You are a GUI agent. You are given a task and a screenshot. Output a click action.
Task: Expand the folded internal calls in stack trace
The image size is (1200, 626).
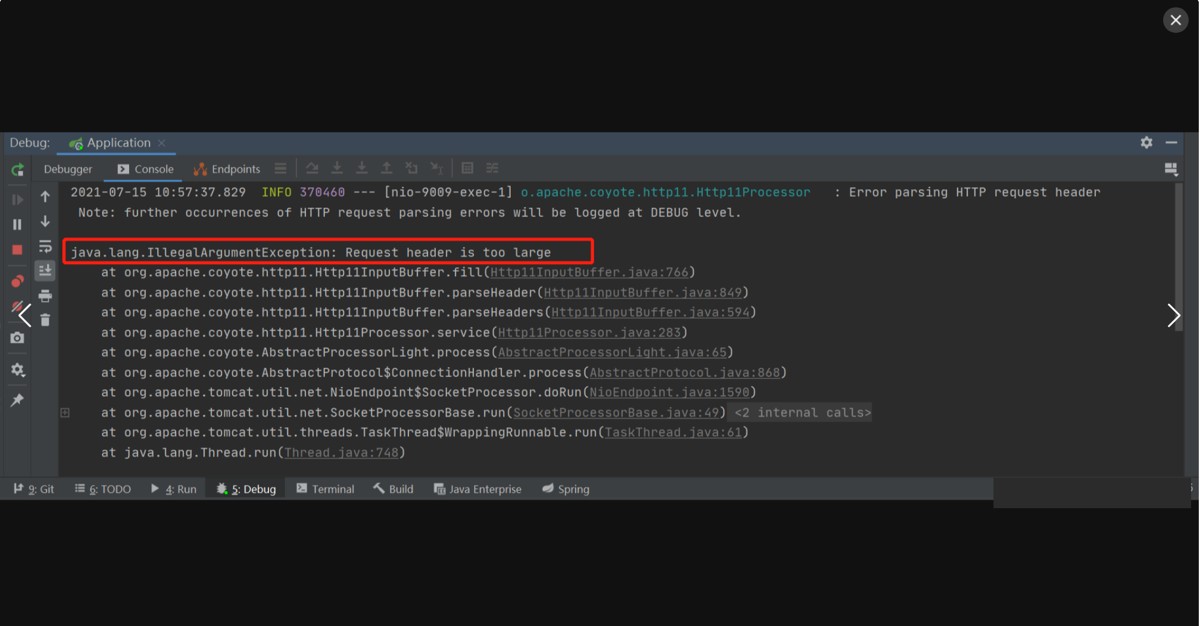[x=65, y=412]
